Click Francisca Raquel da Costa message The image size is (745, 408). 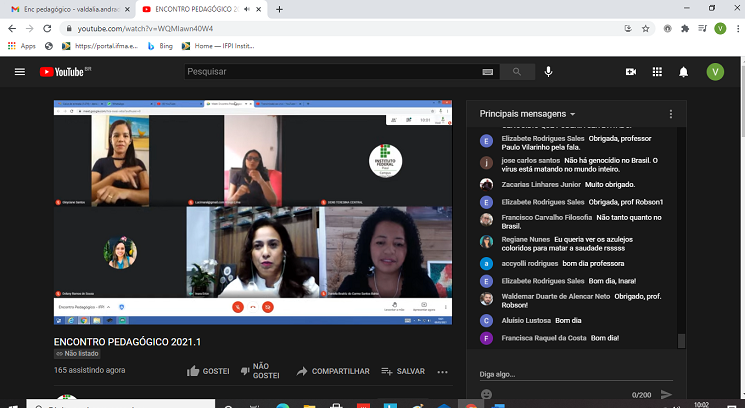tap(575, 338)
